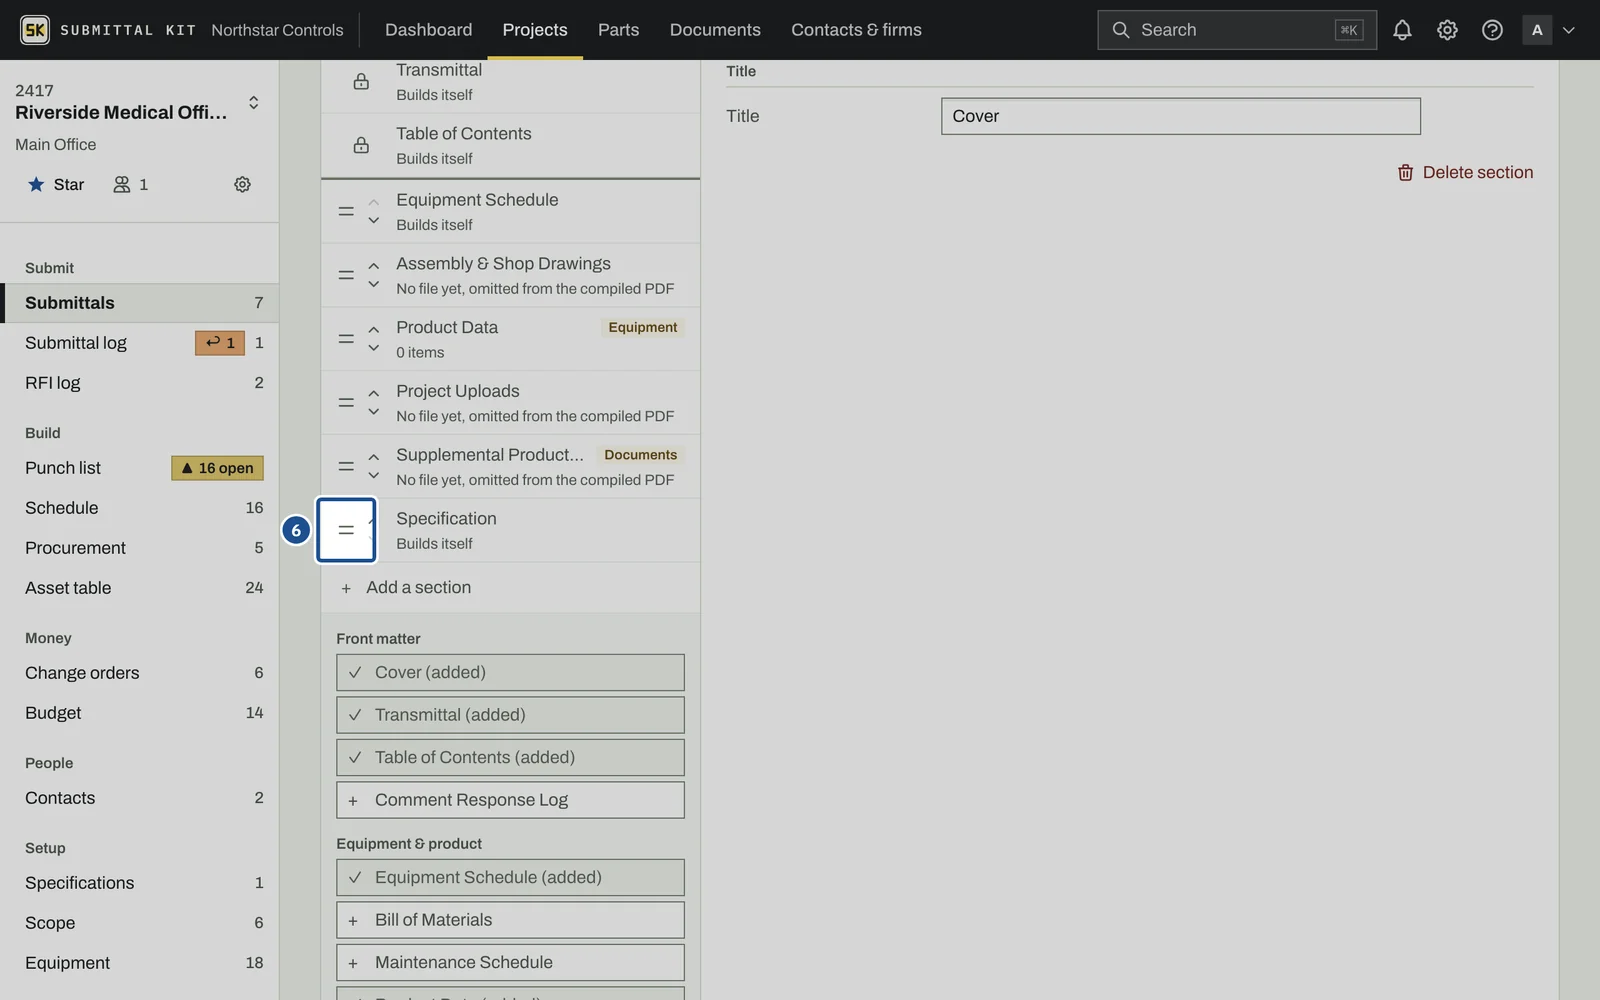Image resolution: width=1600 pixels, height=1000 pixels.
Task: Open the help question-mark icon
Action: 1492,30
